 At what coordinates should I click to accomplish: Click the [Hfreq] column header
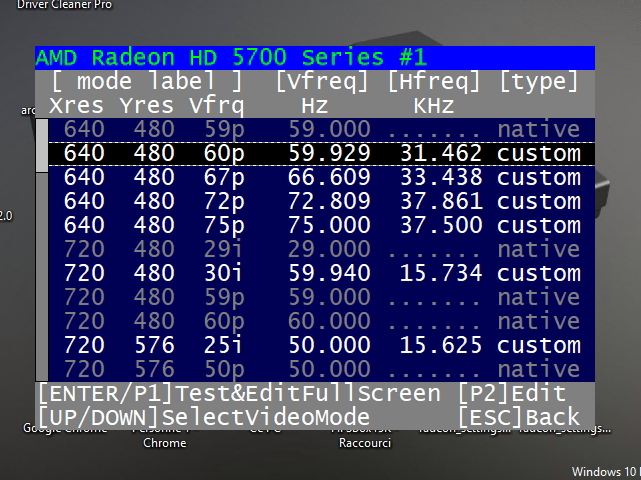pyautogui.click(x=434, y=81)
